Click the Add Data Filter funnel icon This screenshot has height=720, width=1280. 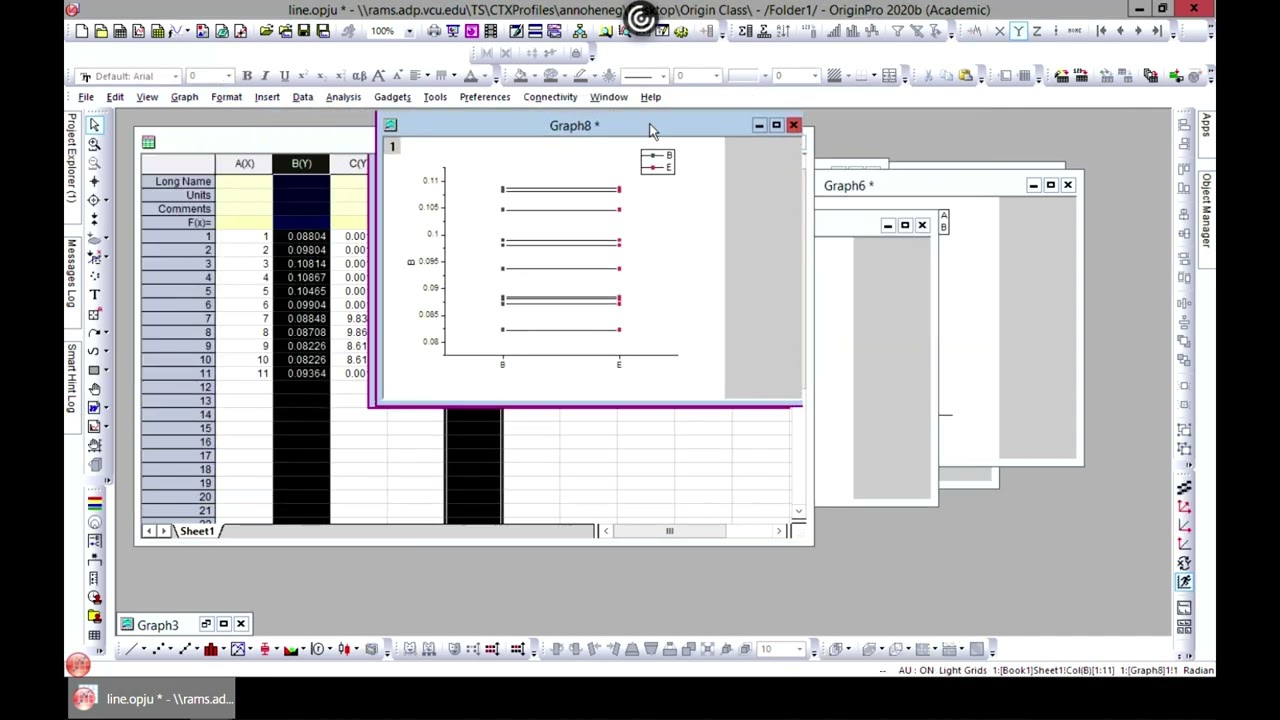click(x=897, y=31)
